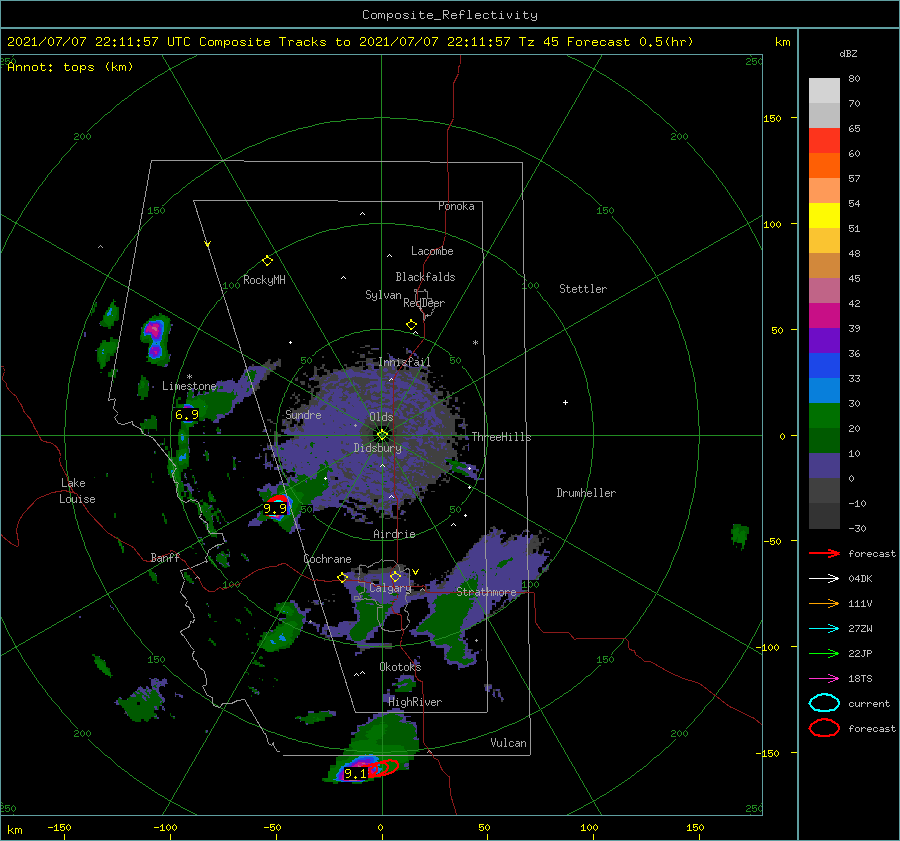Click the dBZ heading above color scale
The height and width of the screenshot is (841, 900).
pos(848,53)
